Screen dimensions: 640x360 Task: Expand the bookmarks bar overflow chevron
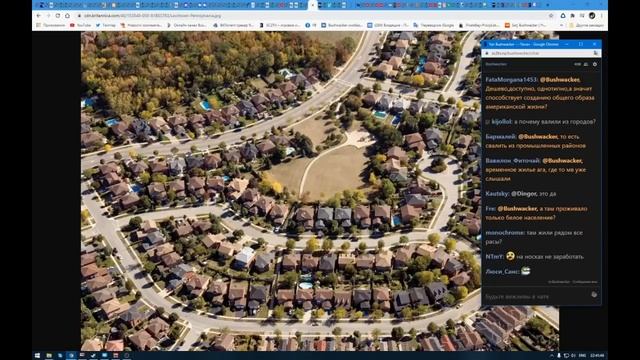point(562,25)
